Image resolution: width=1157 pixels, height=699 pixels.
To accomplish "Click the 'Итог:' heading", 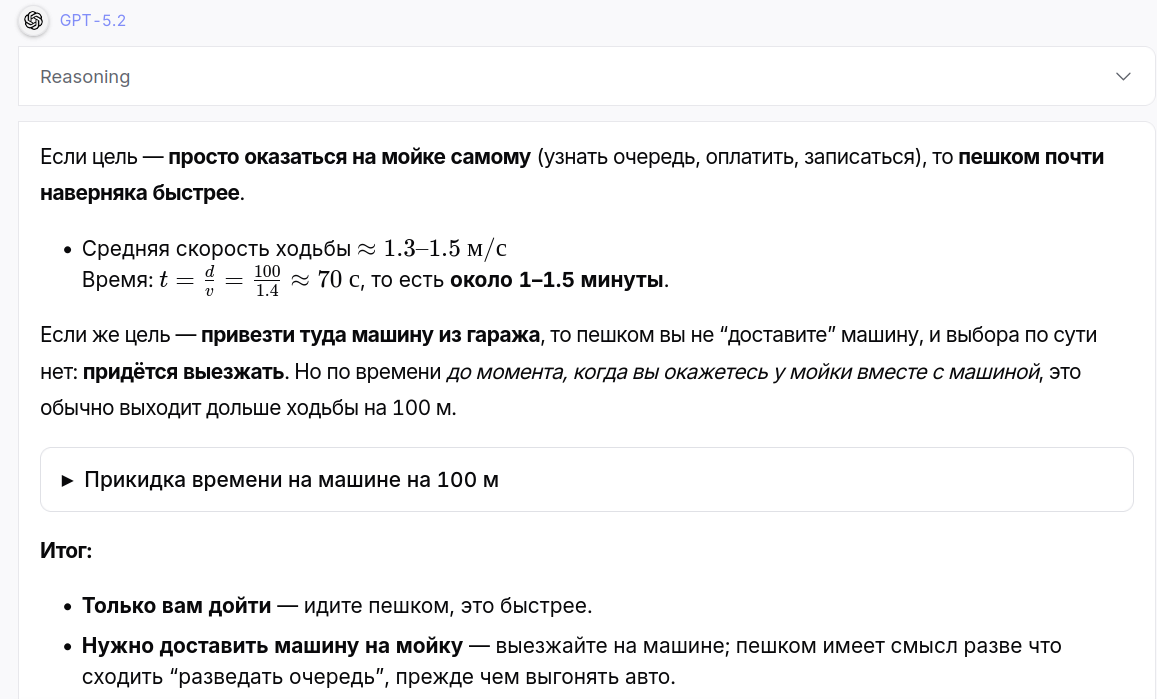I will click(66, 551).
